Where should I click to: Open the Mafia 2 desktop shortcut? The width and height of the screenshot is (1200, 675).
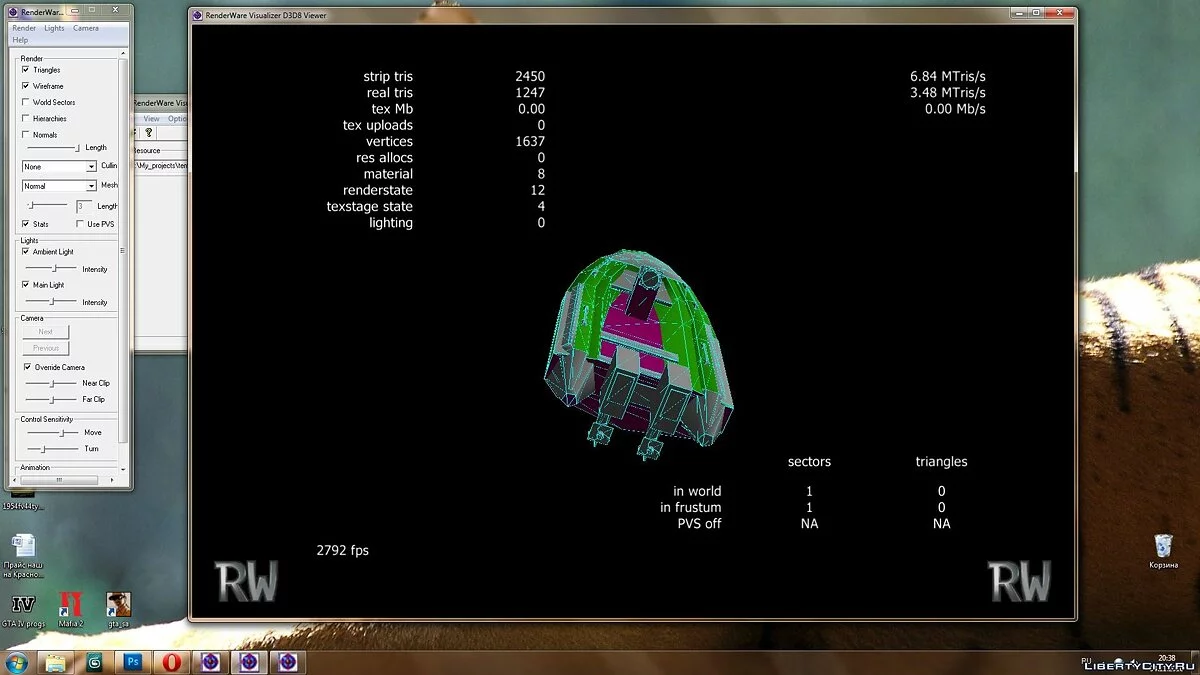pyautogui.click(x=70, y=606)
